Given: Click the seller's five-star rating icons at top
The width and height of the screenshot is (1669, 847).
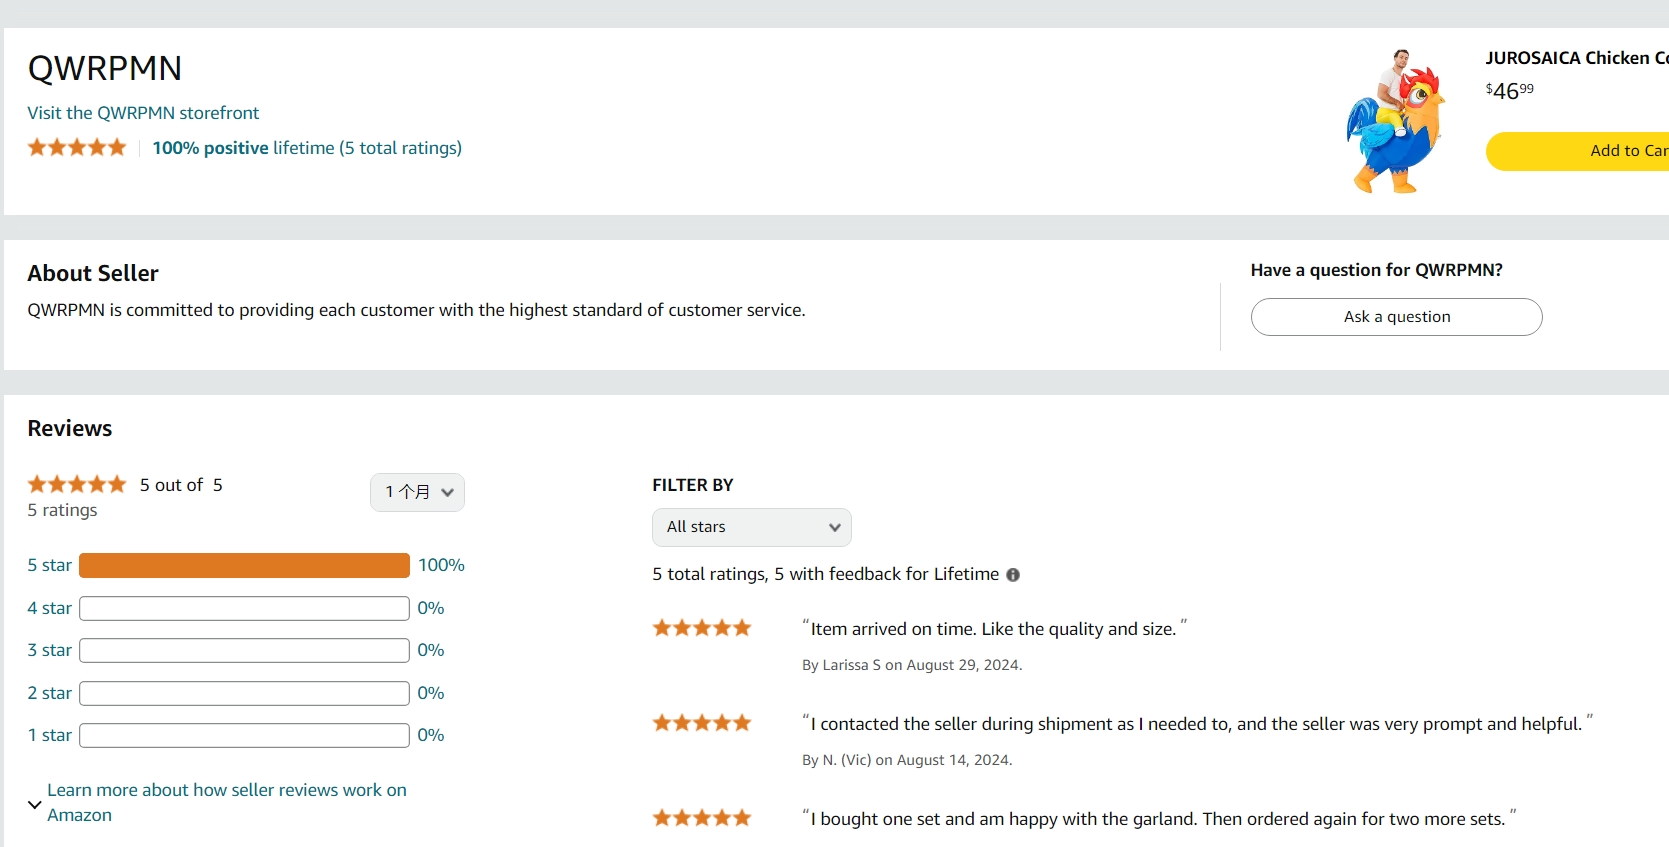Looking at the screenshot, I should 77,148.
